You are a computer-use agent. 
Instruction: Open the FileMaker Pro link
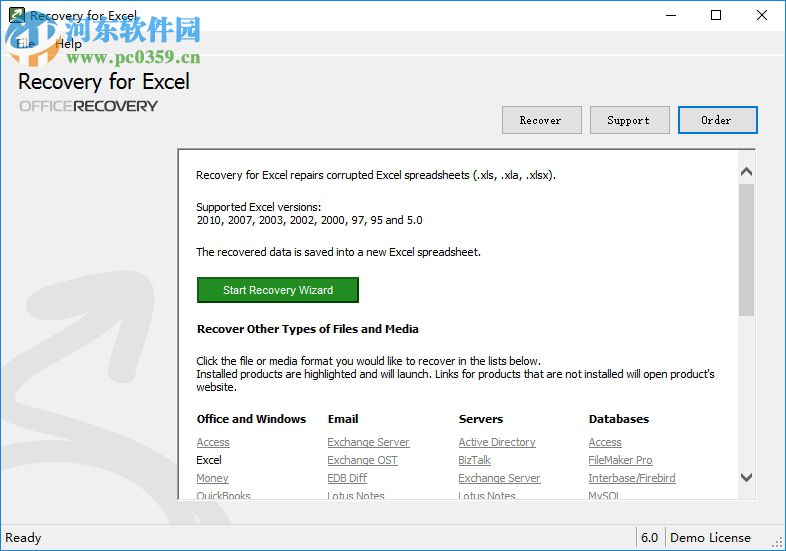click(621, 460)
